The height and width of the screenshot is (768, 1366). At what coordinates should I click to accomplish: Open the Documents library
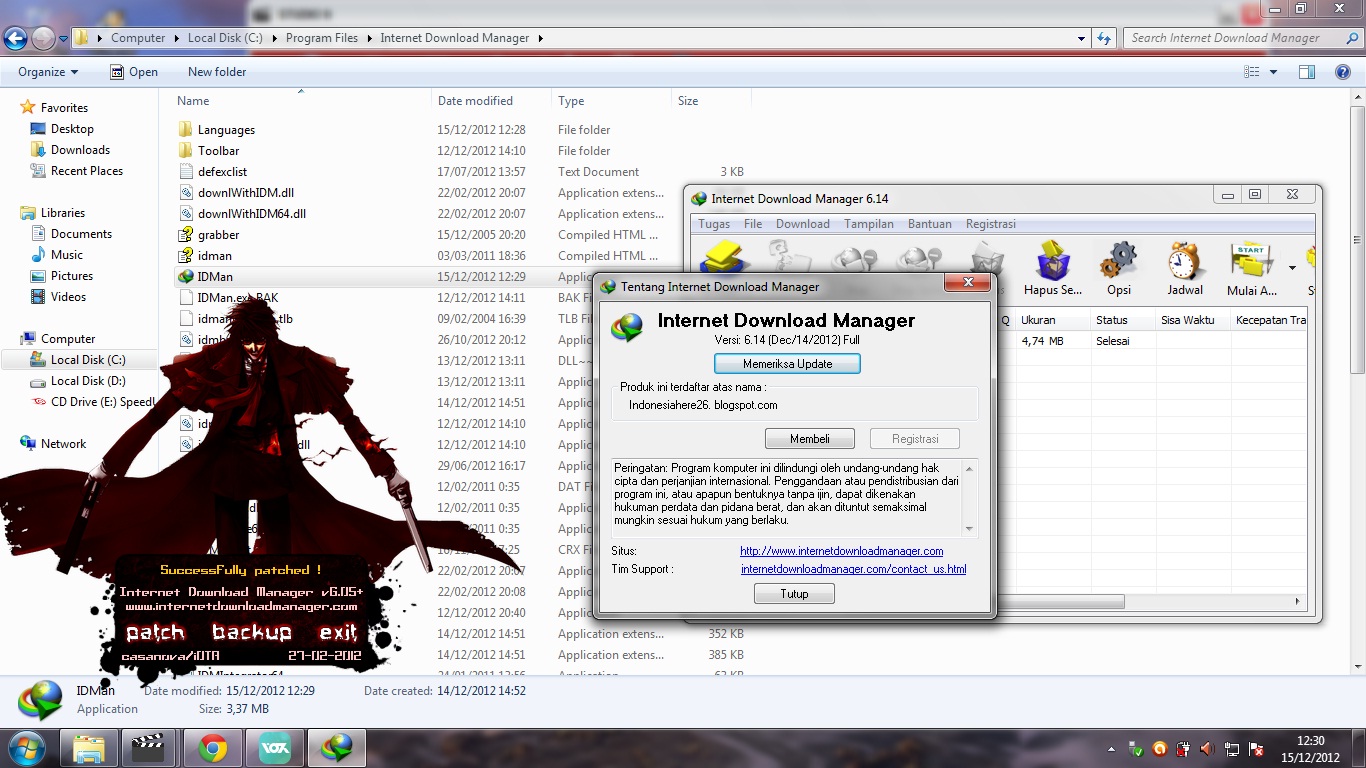click(81, 234)
